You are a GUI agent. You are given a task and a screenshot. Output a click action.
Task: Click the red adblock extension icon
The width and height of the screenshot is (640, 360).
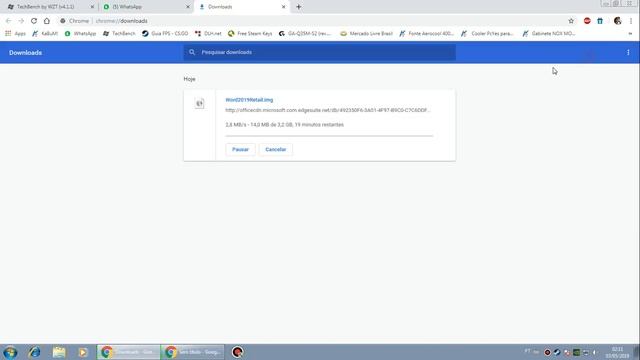pyautogui.click(x=587, y=21)
